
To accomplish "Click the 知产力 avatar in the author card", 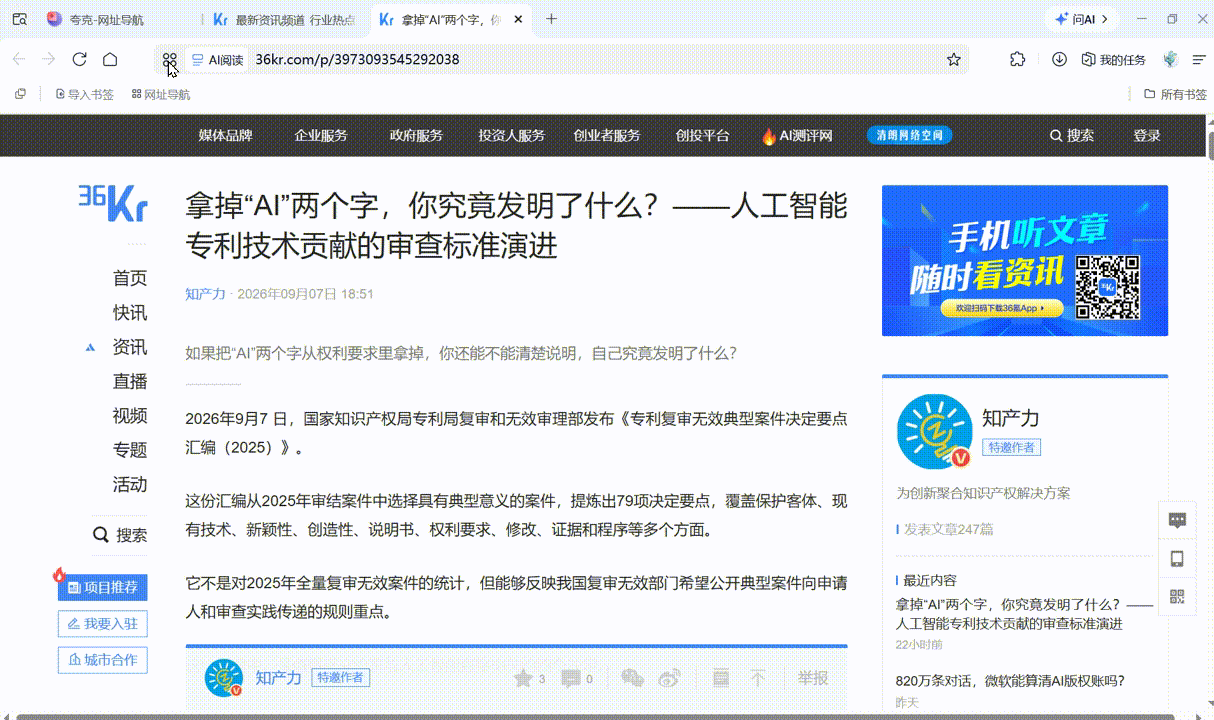I will point(935,431).
